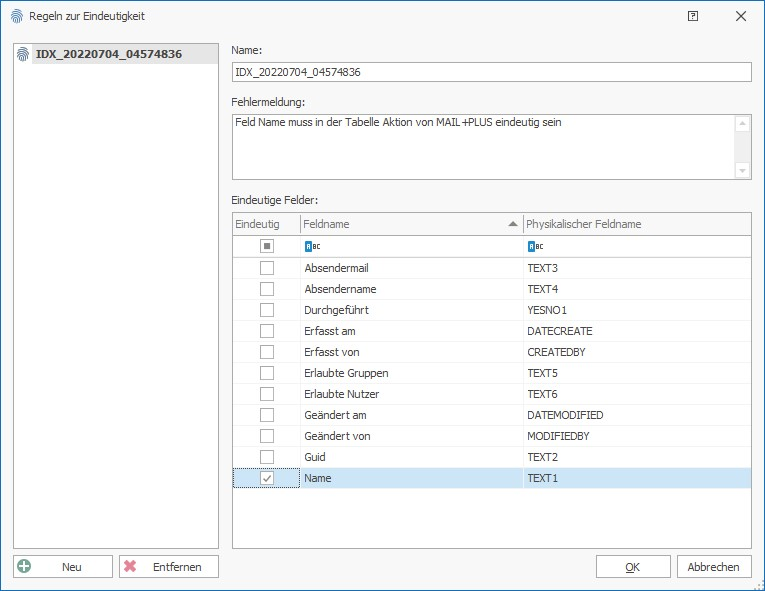The height and width of the screenshot is (591, 765).
Task: Click the fingerprint icon beside IDX_20220704_04574836 in list
Action: [x=23, y=54]
